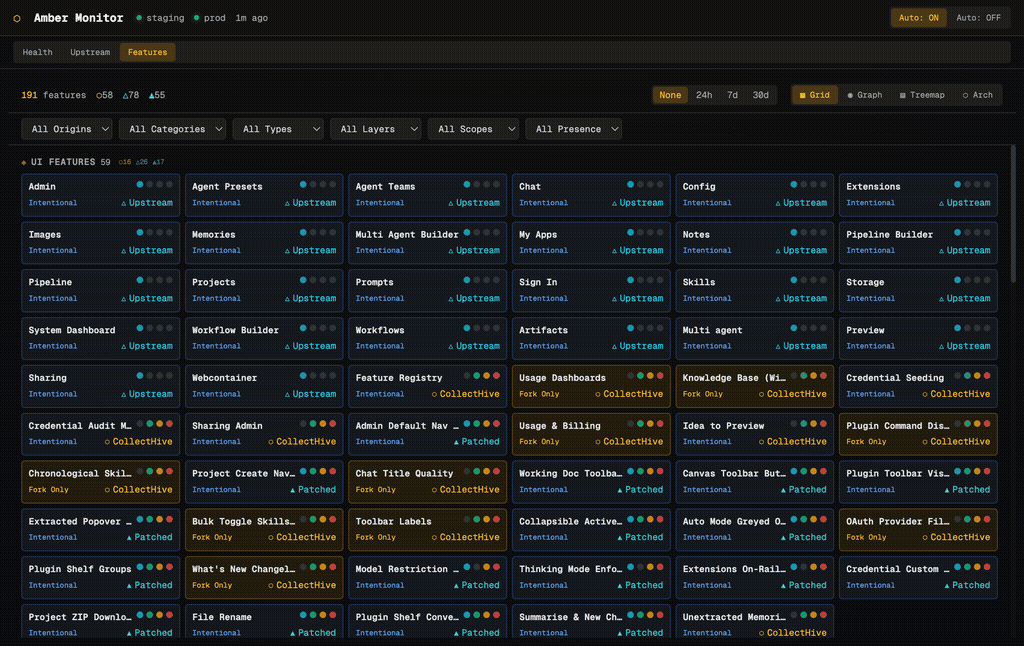The width and height of the screenshot is (1024, 646).
Task: Switch to Auto: OFF
Action: 978,18
